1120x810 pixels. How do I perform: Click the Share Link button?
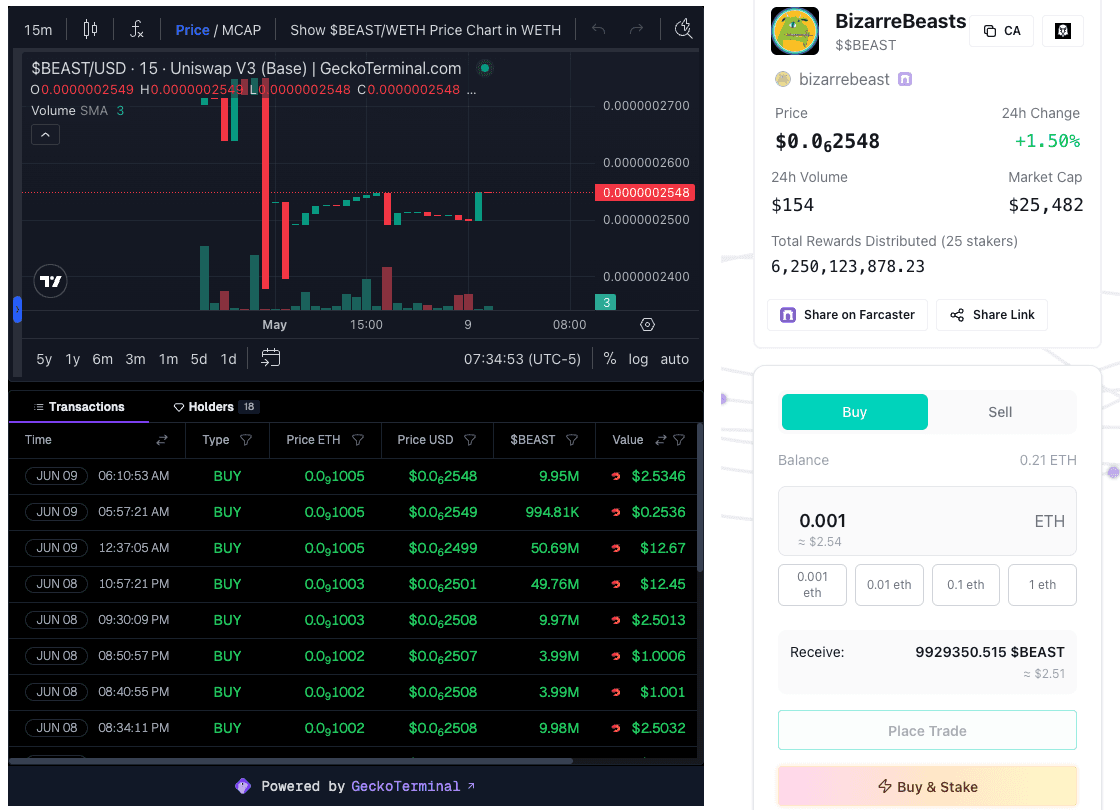point(991,315)
